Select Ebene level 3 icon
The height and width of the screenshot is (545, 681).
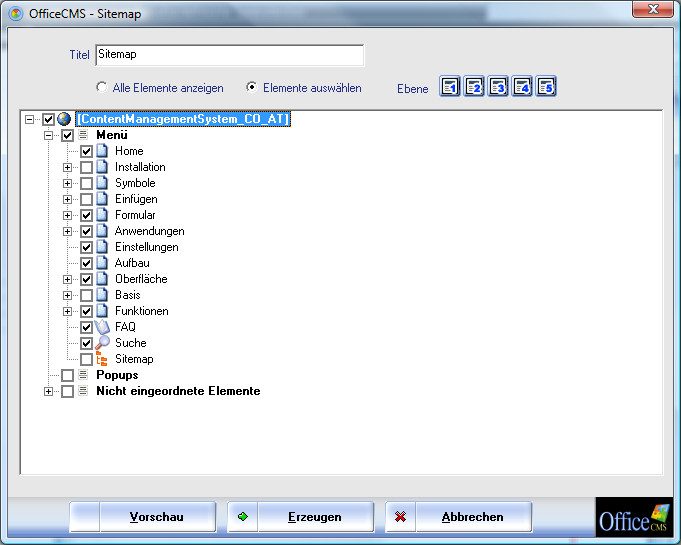click(498, 87)
